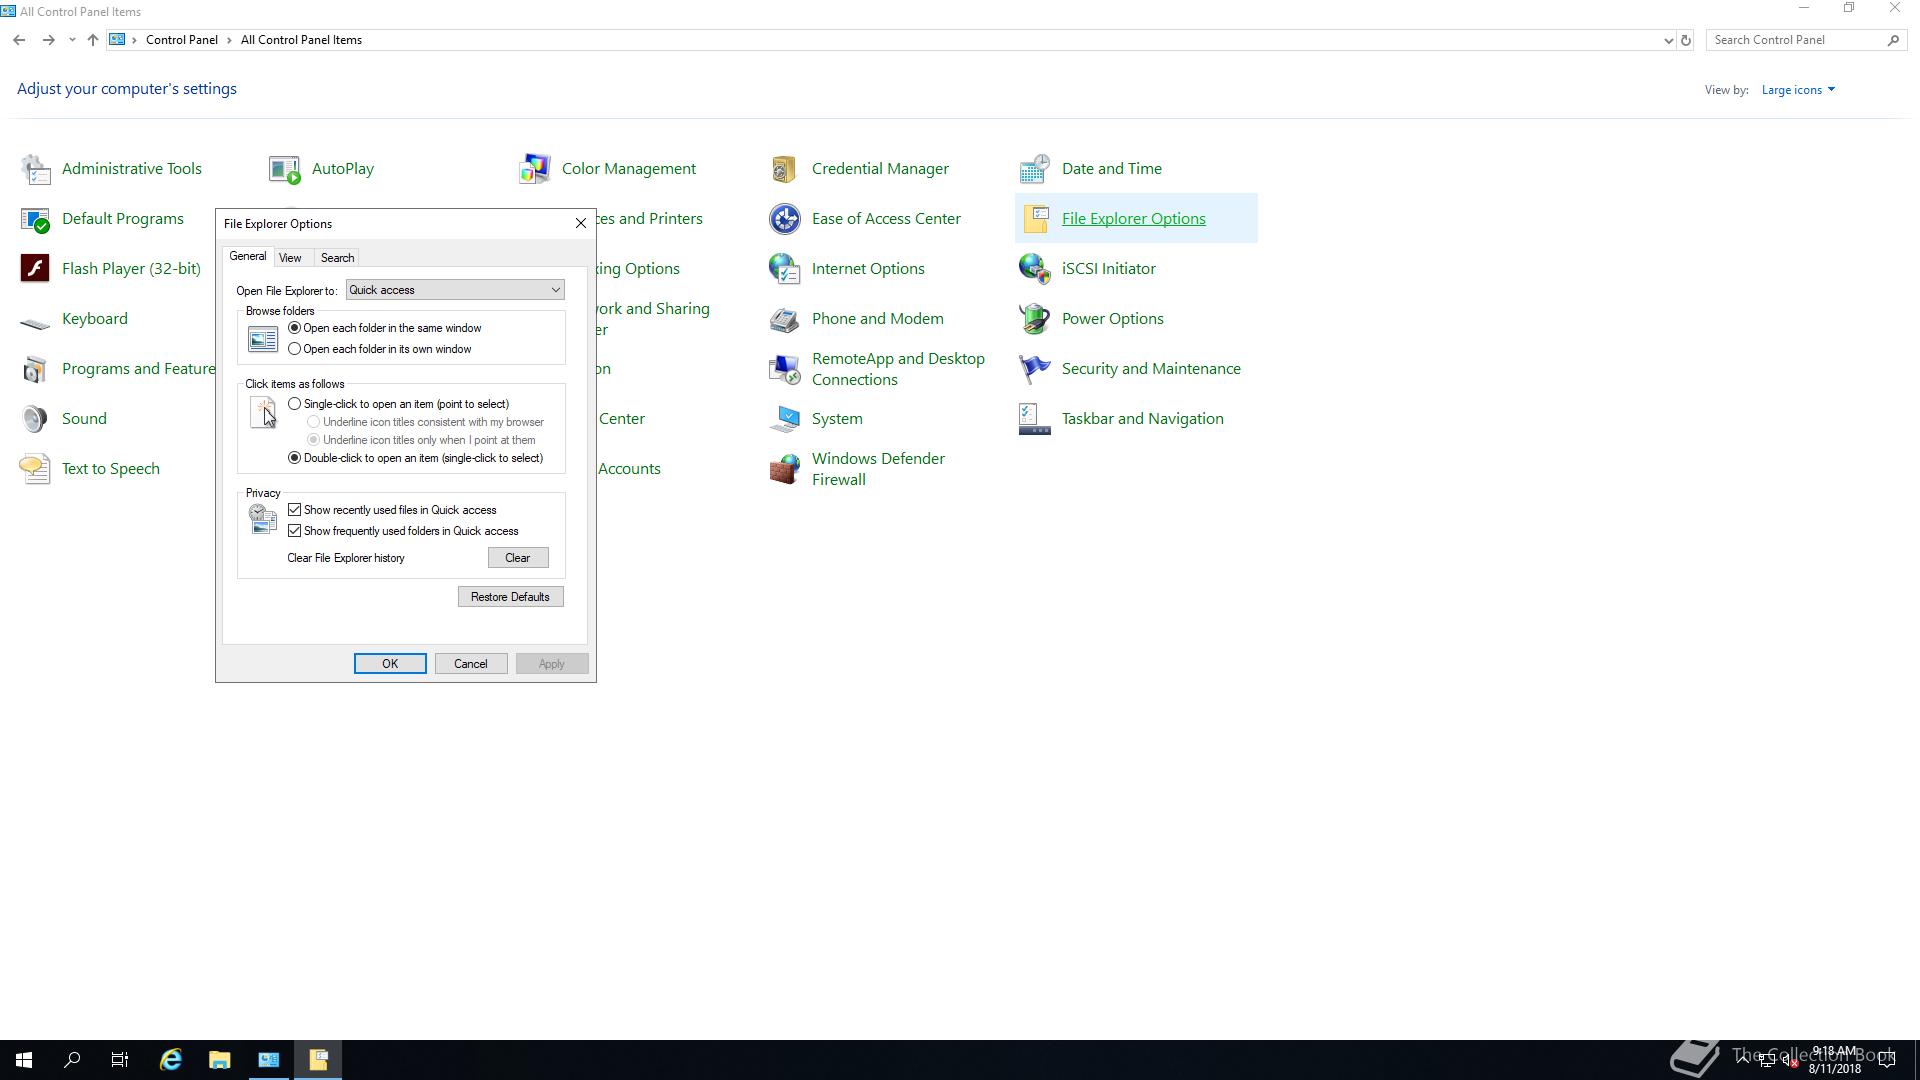Screen dimensions: 1920x1080
Task: Open Task View on the taskbar
Action: coord(120,1060)
